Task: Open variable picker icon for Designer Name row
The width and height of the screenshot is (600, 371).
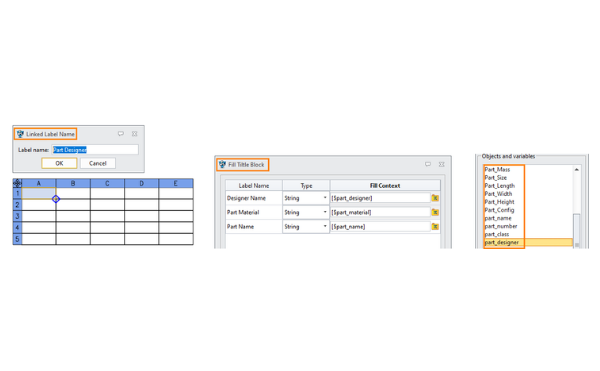Action: coord(435,198)
